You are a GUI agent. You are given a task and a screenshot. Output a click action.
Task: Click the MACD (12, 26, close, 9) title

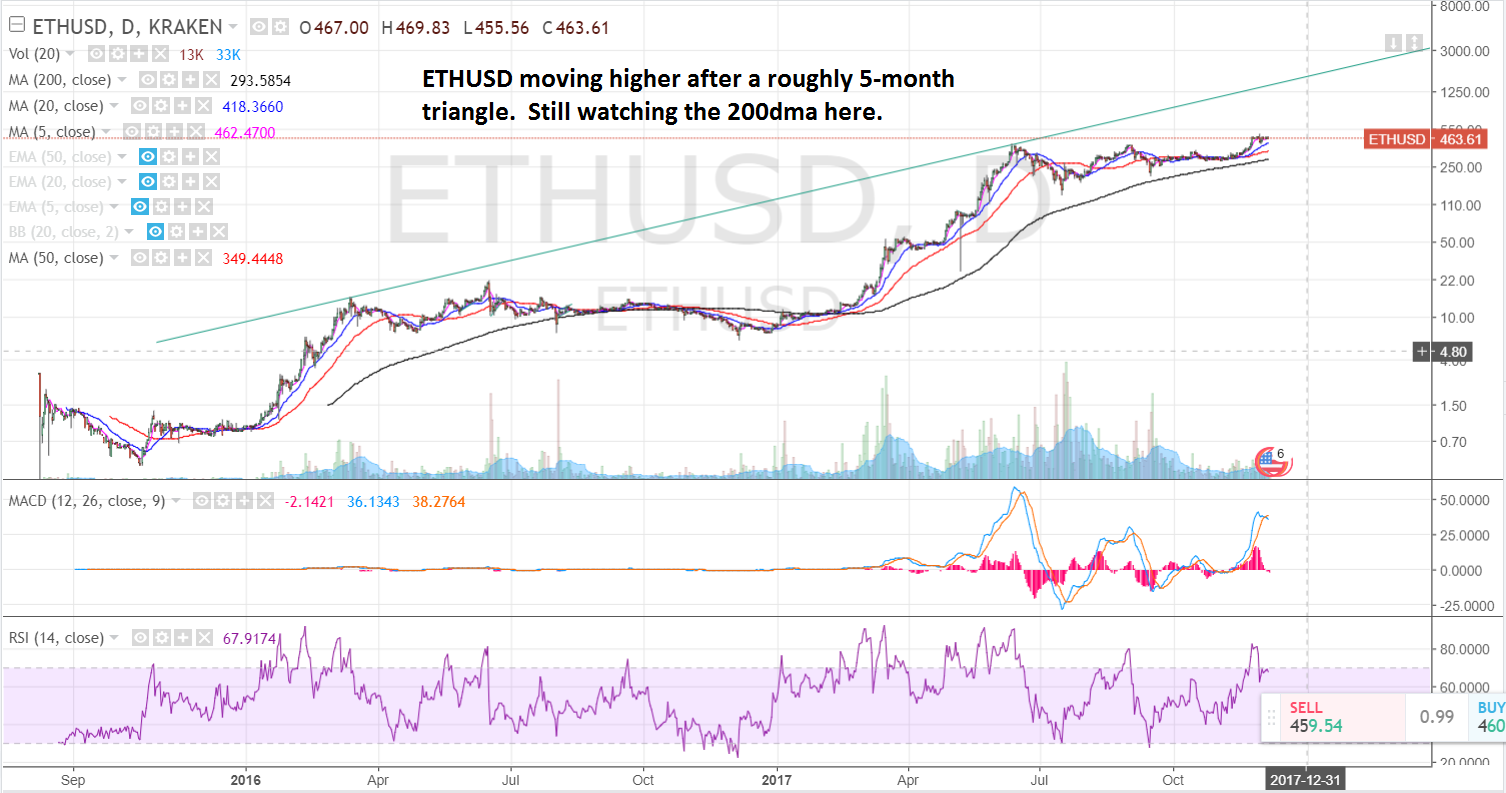(x=86, y=500)
